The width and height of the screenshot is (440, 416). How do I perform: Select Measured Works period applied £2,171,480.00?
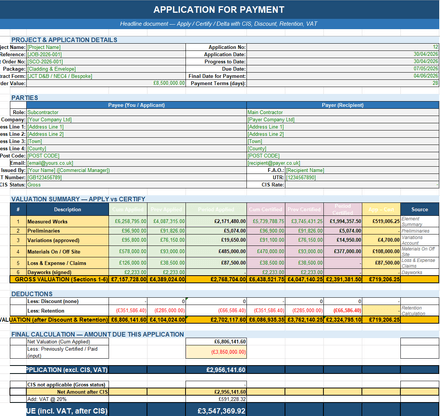pyautogui.click(x=216, y=221)
